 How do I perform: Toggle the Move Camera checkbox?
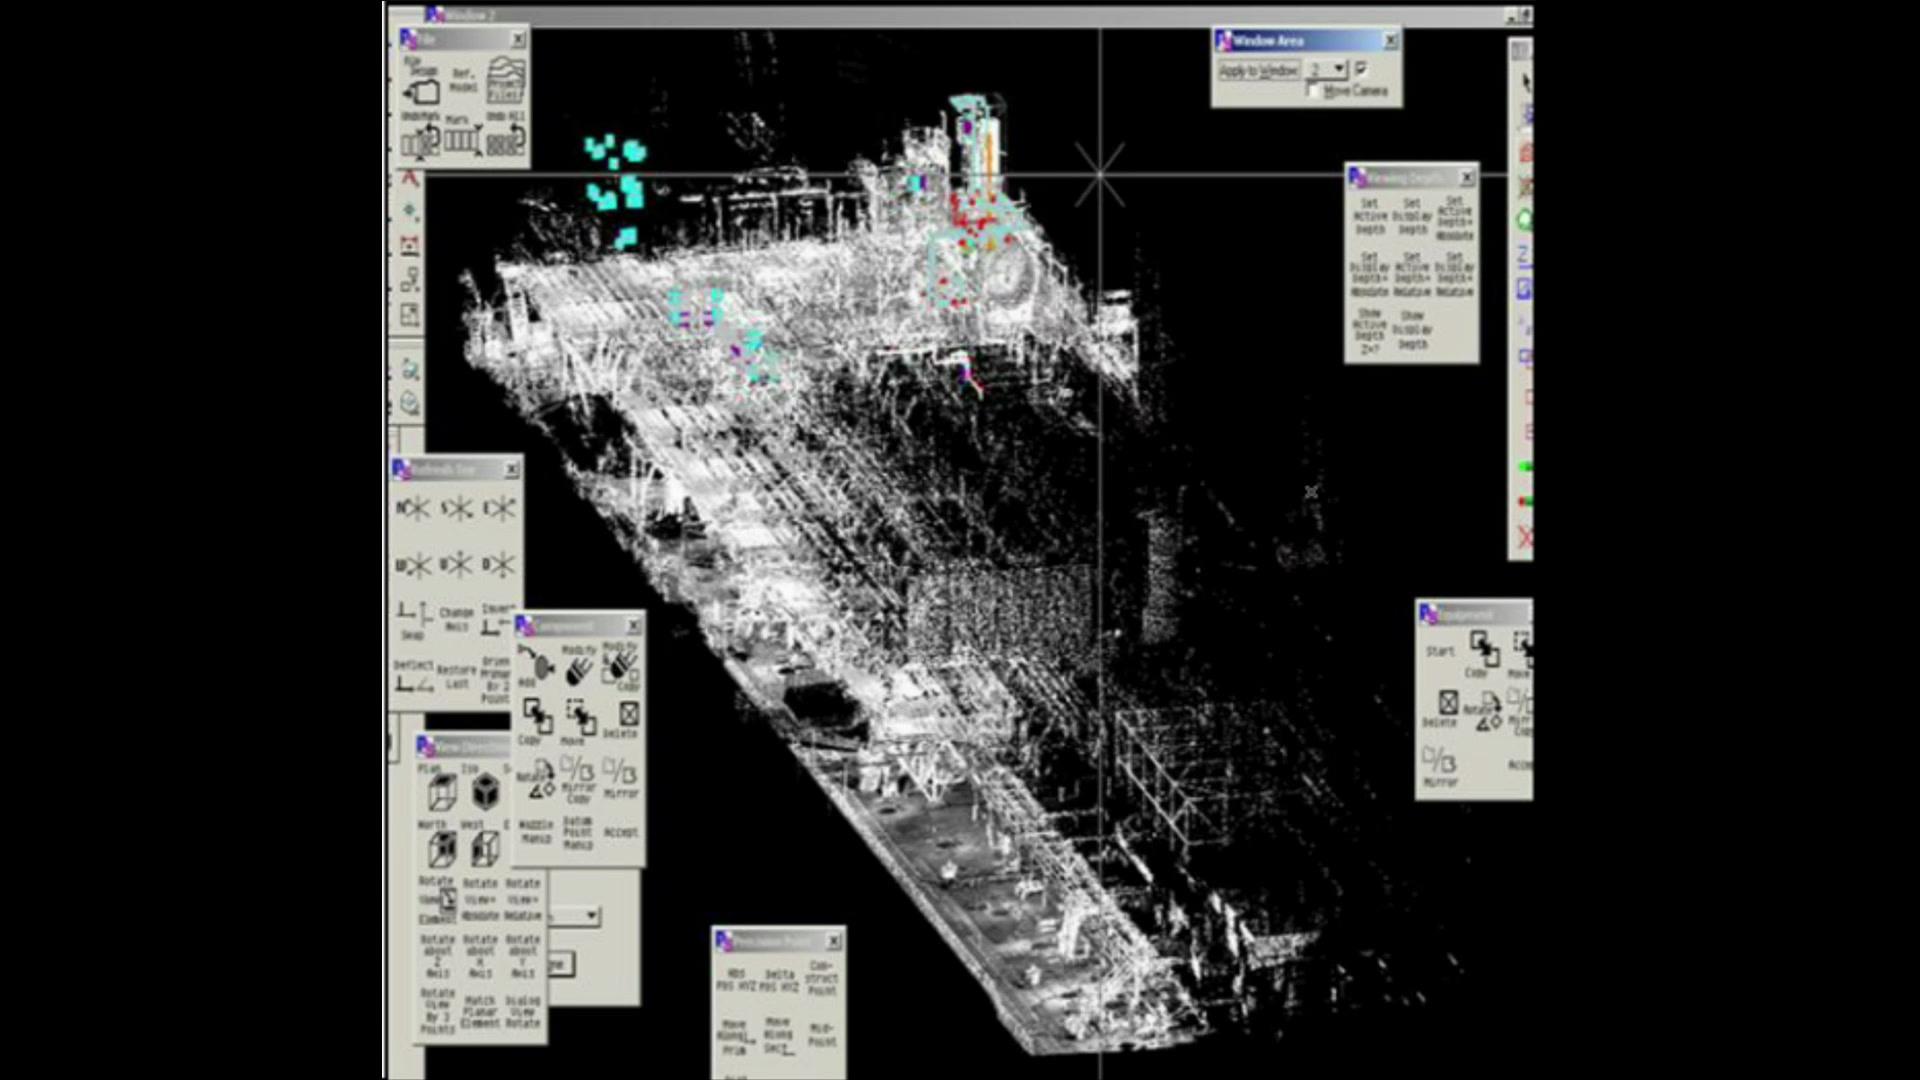pyautogui.click(x=1314, y=91)
